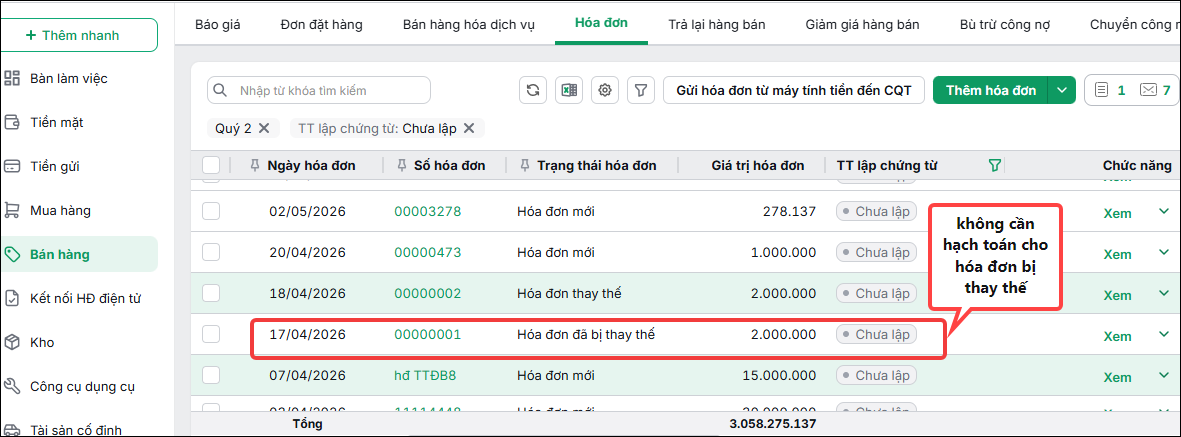Open the settings gear icon

coord(605,90)
